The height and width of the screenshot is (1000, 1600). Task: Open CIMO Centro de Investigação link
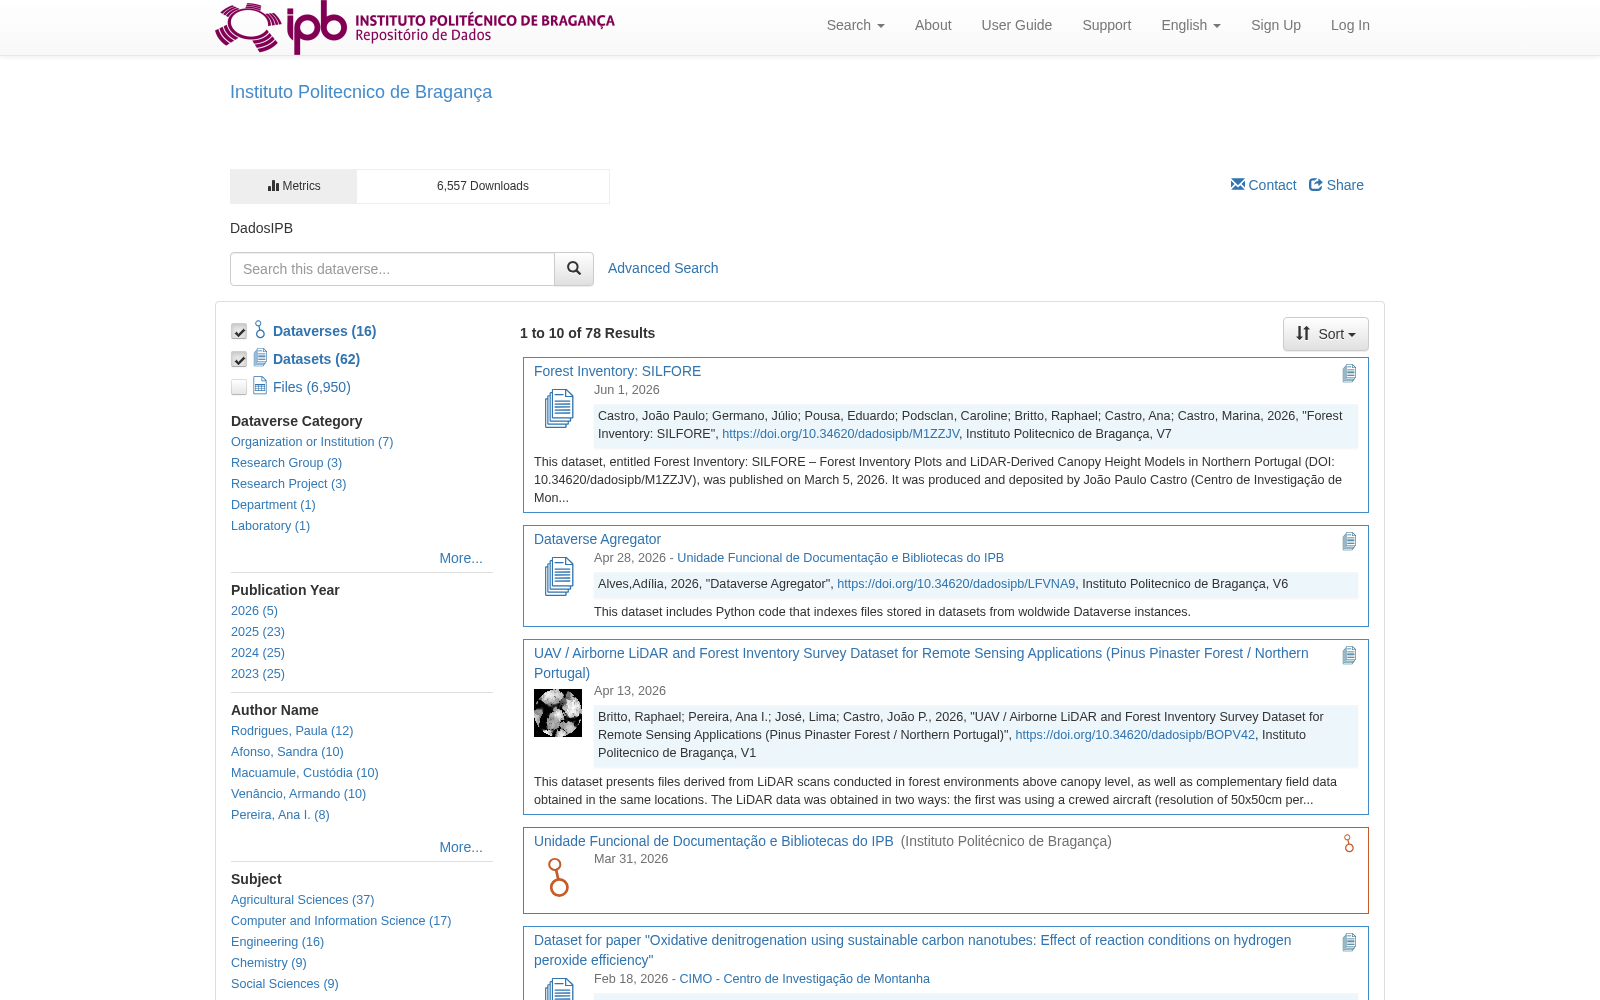click(804, 979)
